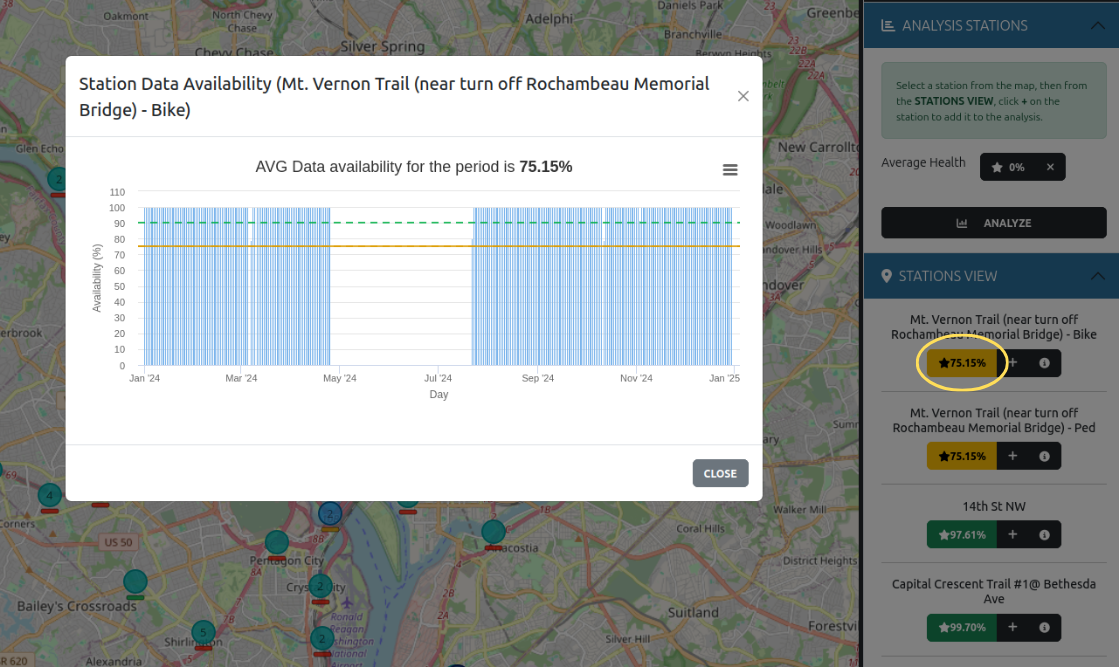Screen dimensions: 1119x668
Task: Select the map cluster marker labeled 5 near Shirlington
Action: tap(203, 632)
